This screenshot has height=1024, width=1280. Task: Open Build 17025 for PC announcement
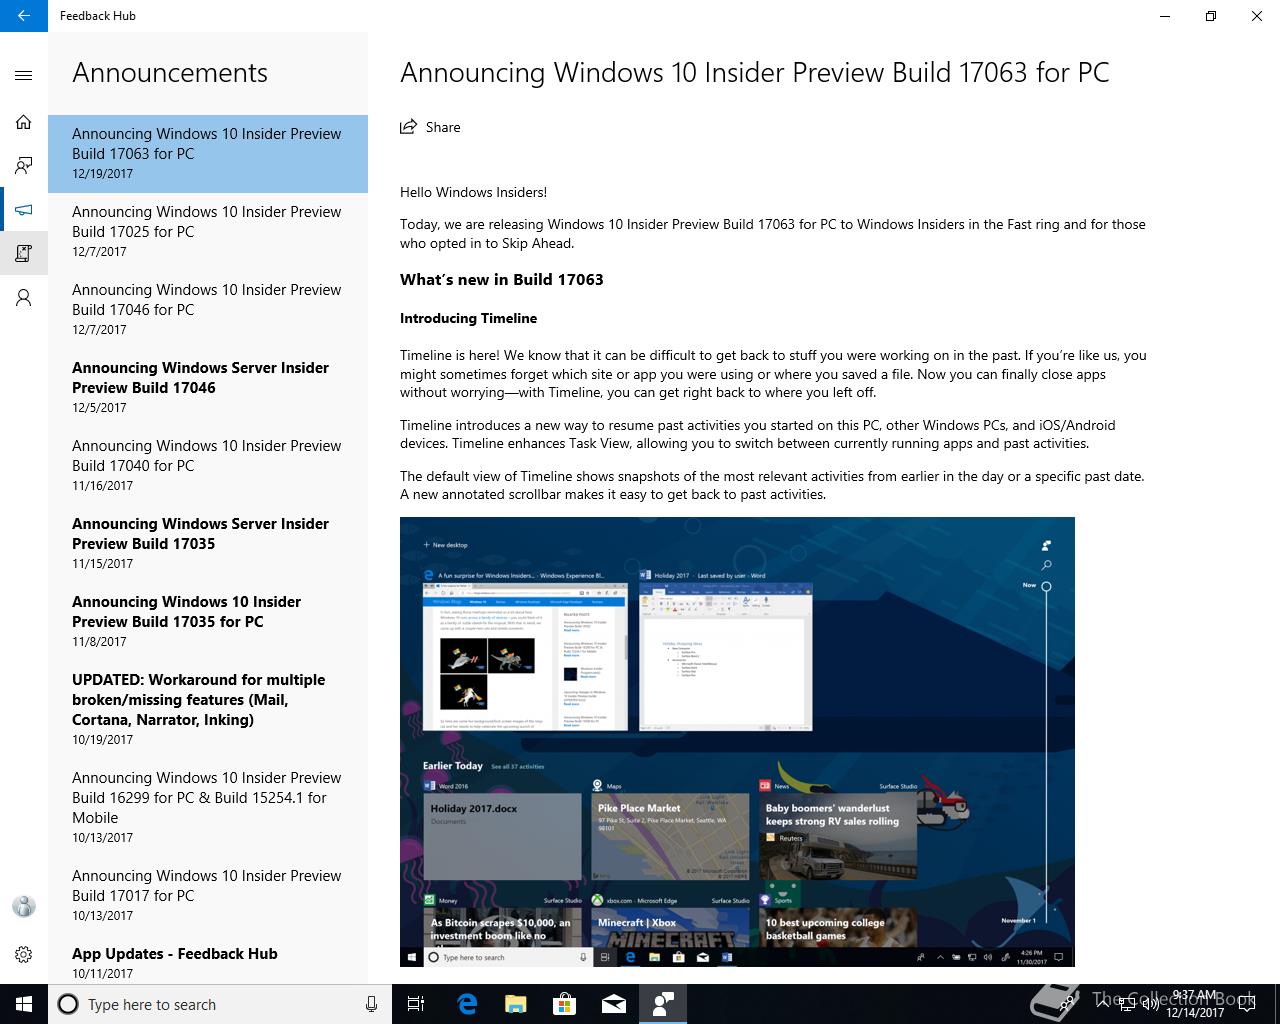208,231
